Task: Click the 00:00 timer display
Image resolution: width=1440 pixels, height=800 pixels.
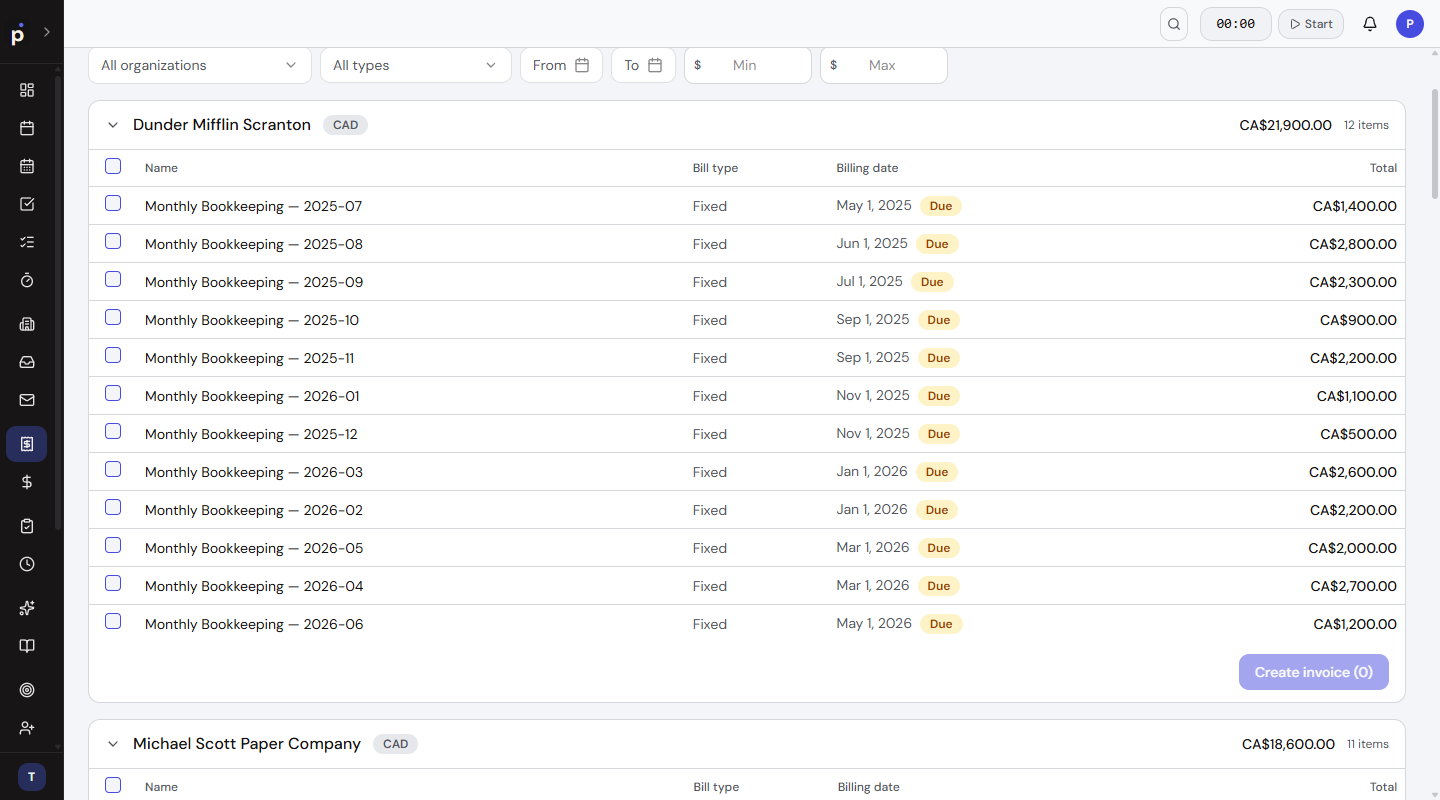Action: 1236,24
